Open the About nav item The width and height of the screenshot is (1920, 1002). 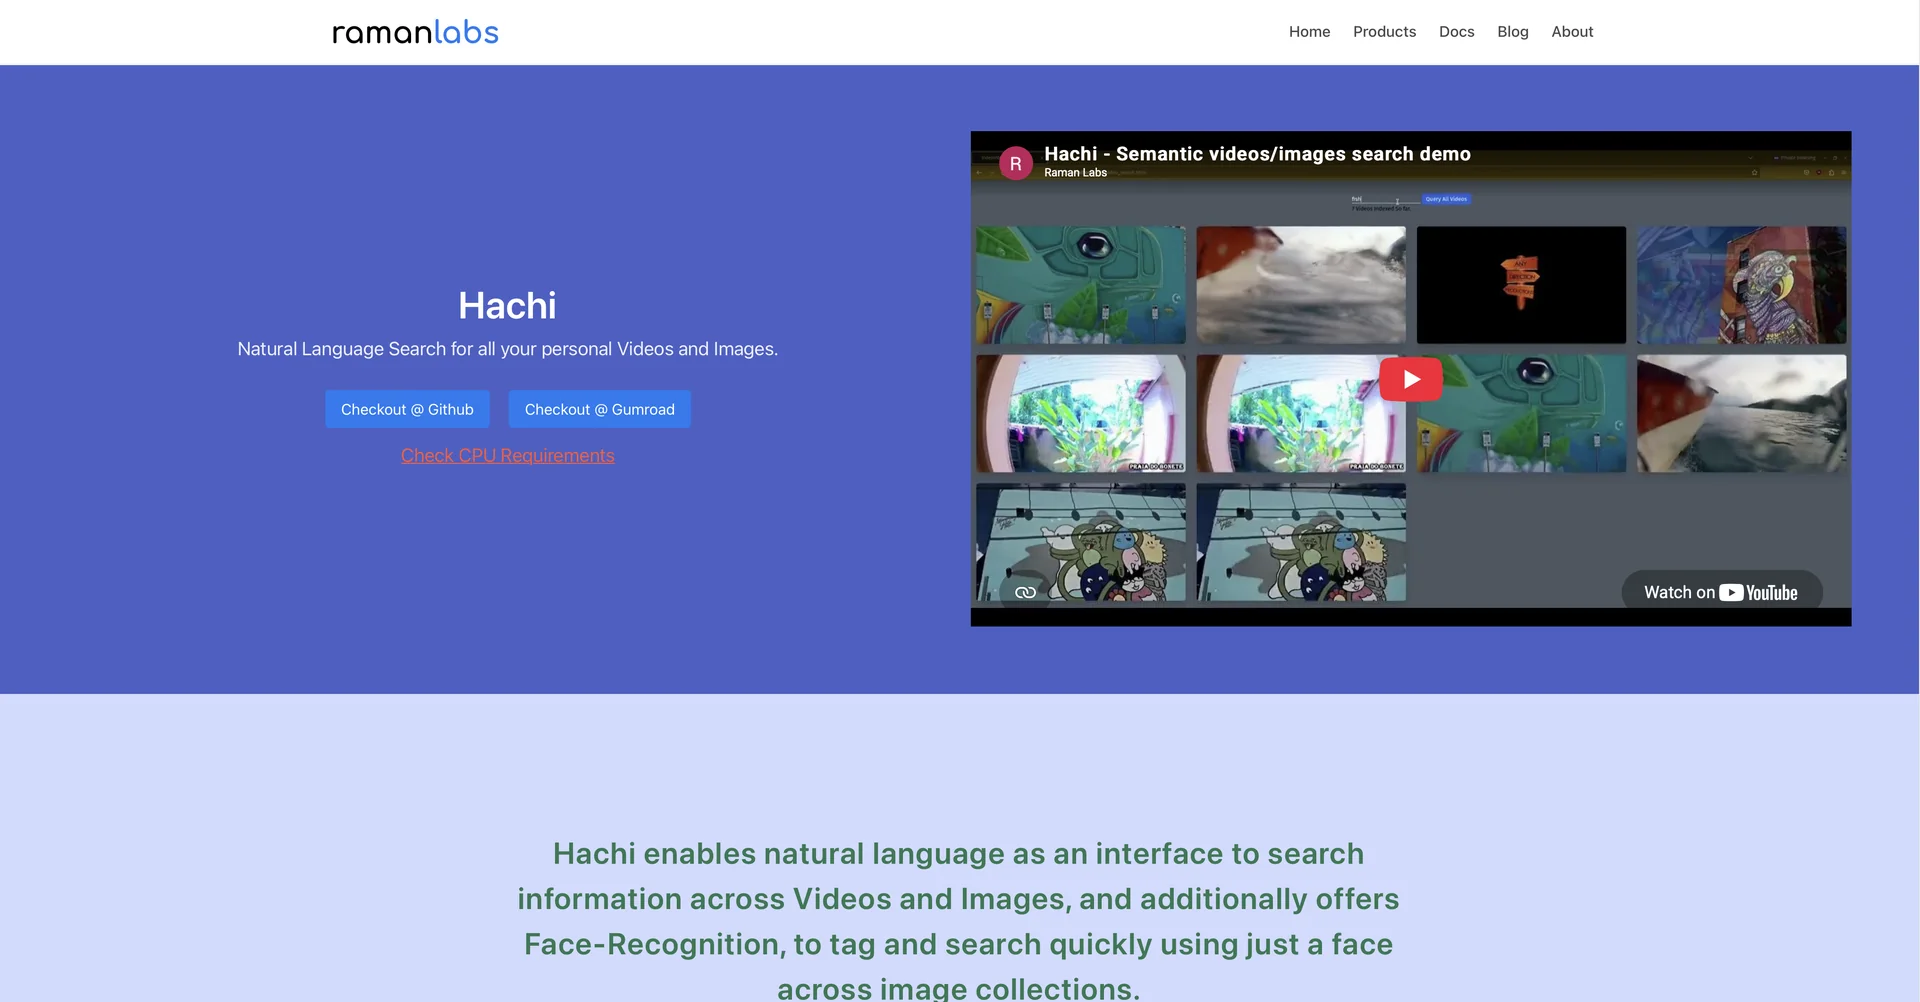1572,32
